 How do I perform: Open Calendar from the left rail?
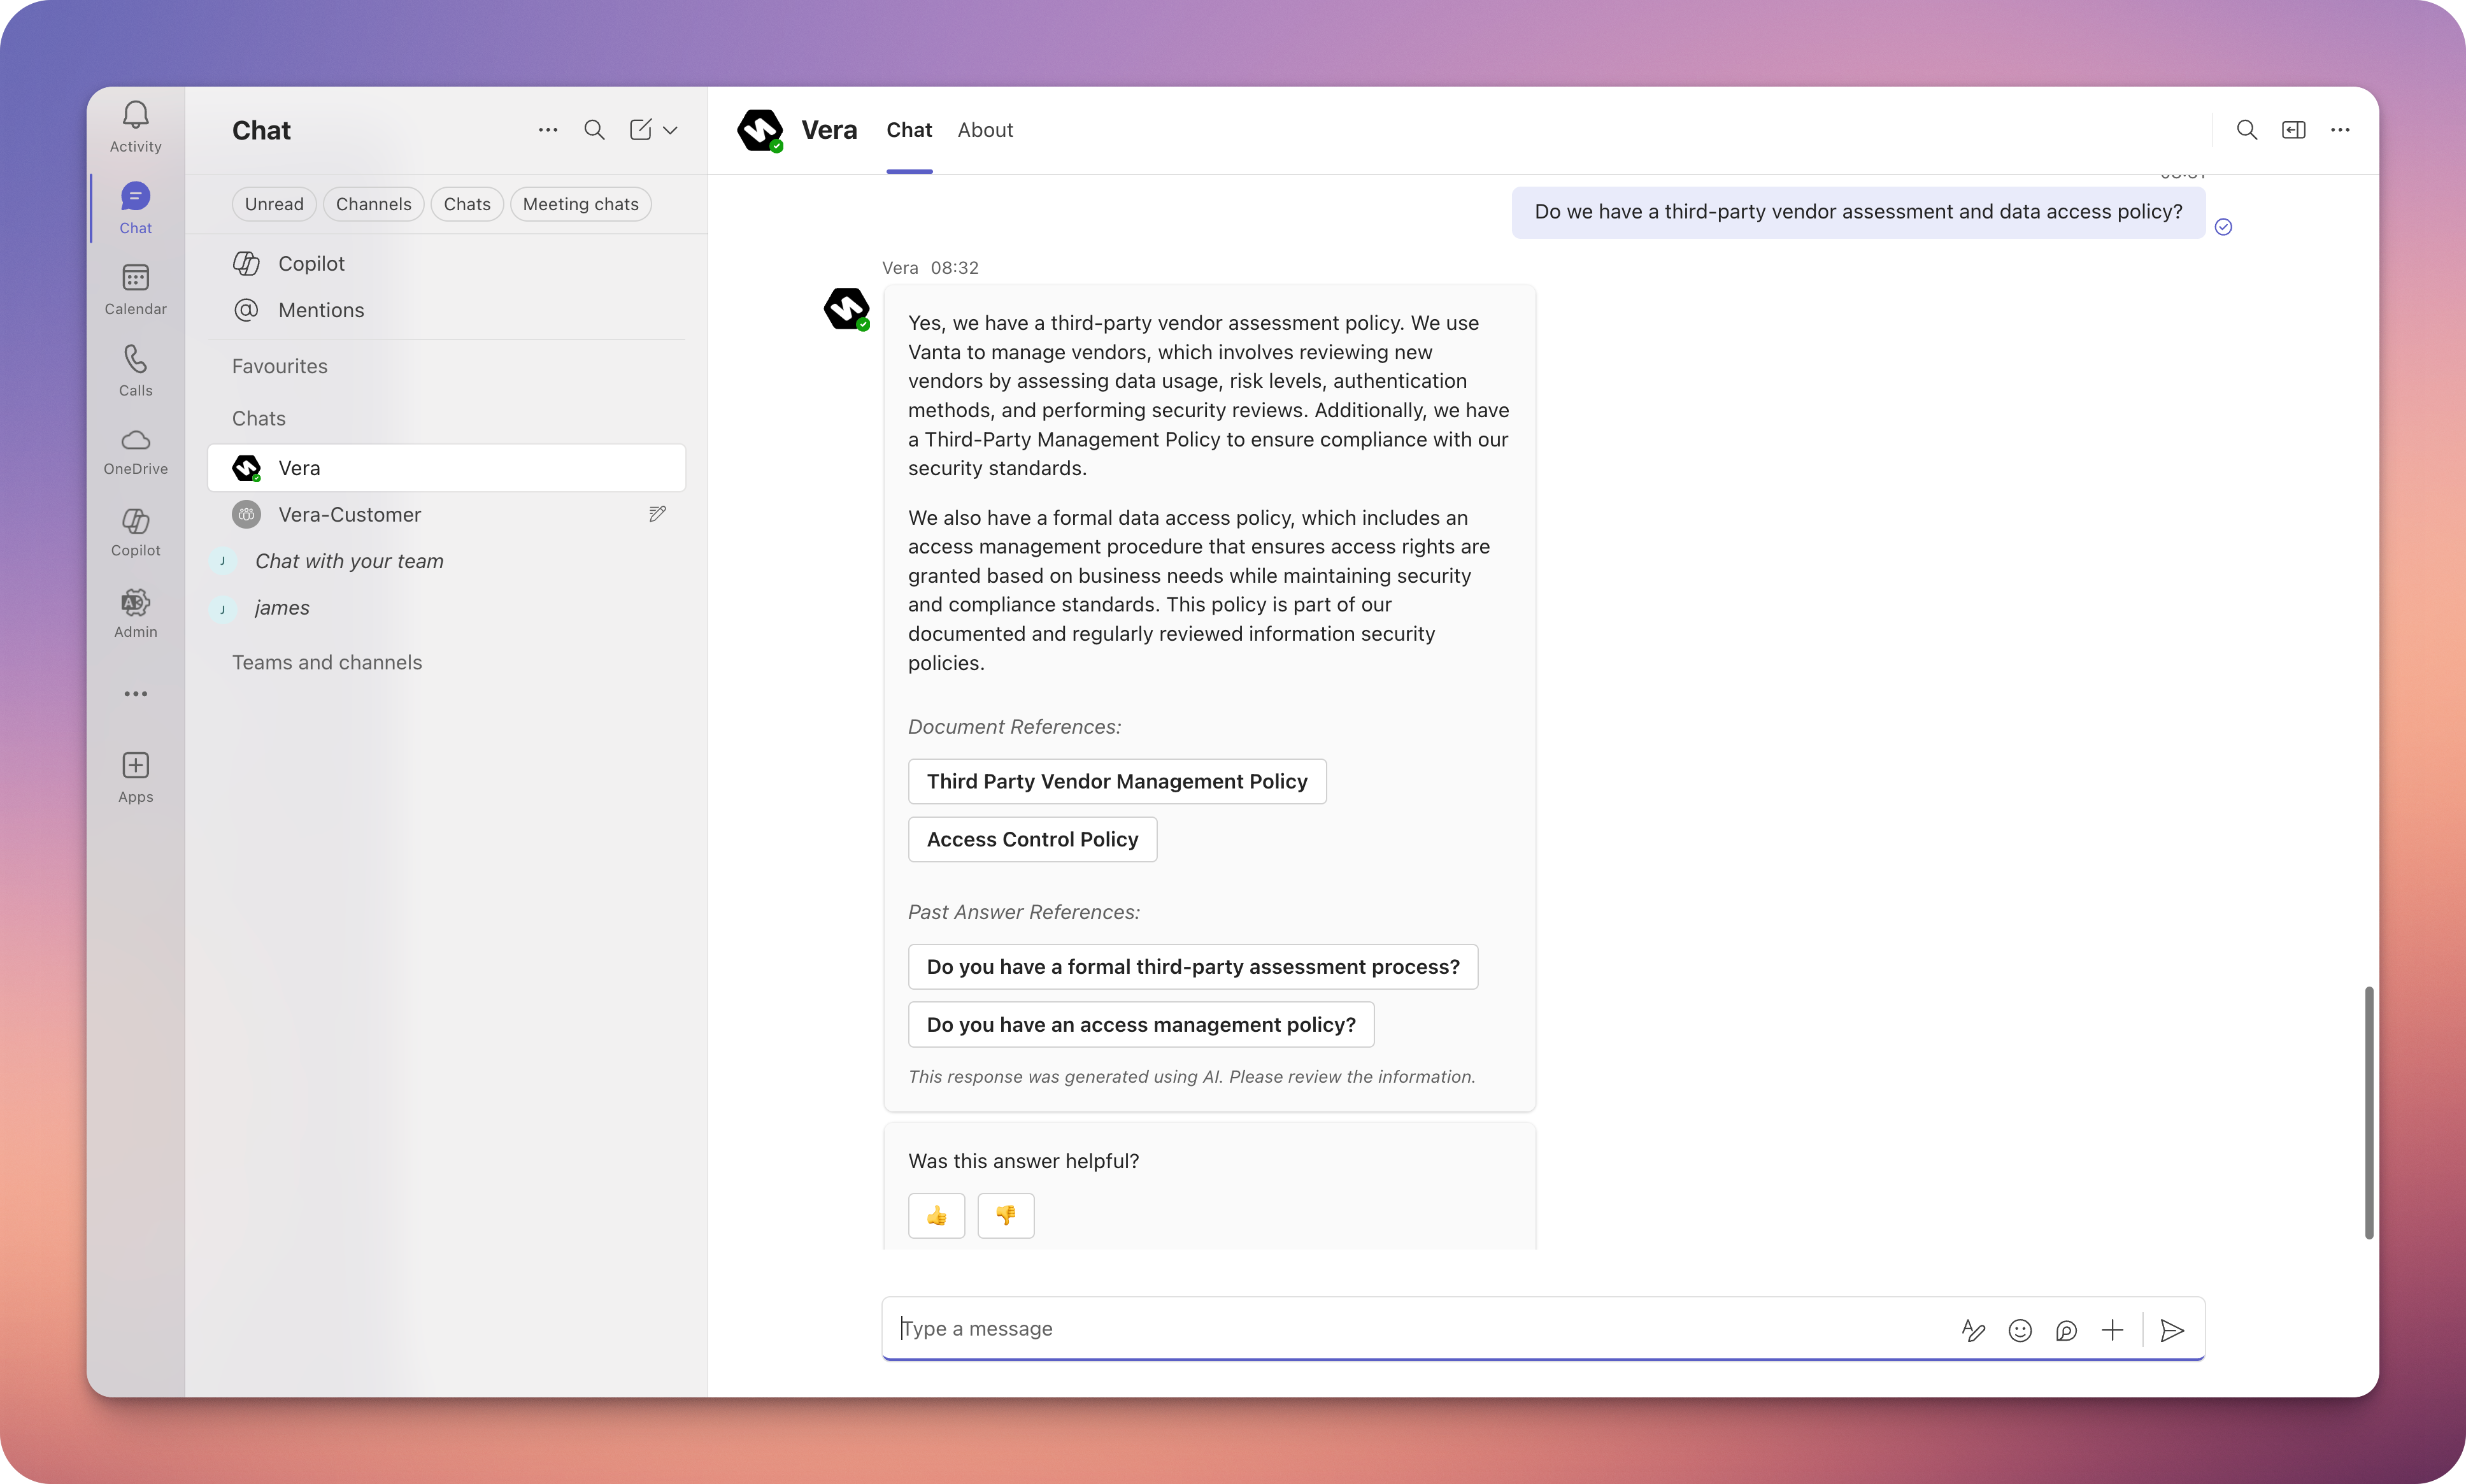(x=135, y=278)
